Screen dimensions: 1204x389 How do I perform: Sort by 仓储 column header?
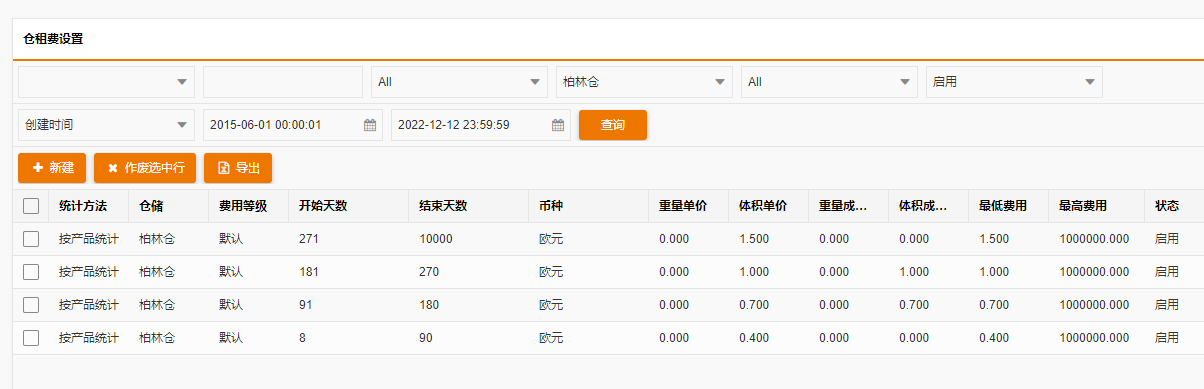169,206
